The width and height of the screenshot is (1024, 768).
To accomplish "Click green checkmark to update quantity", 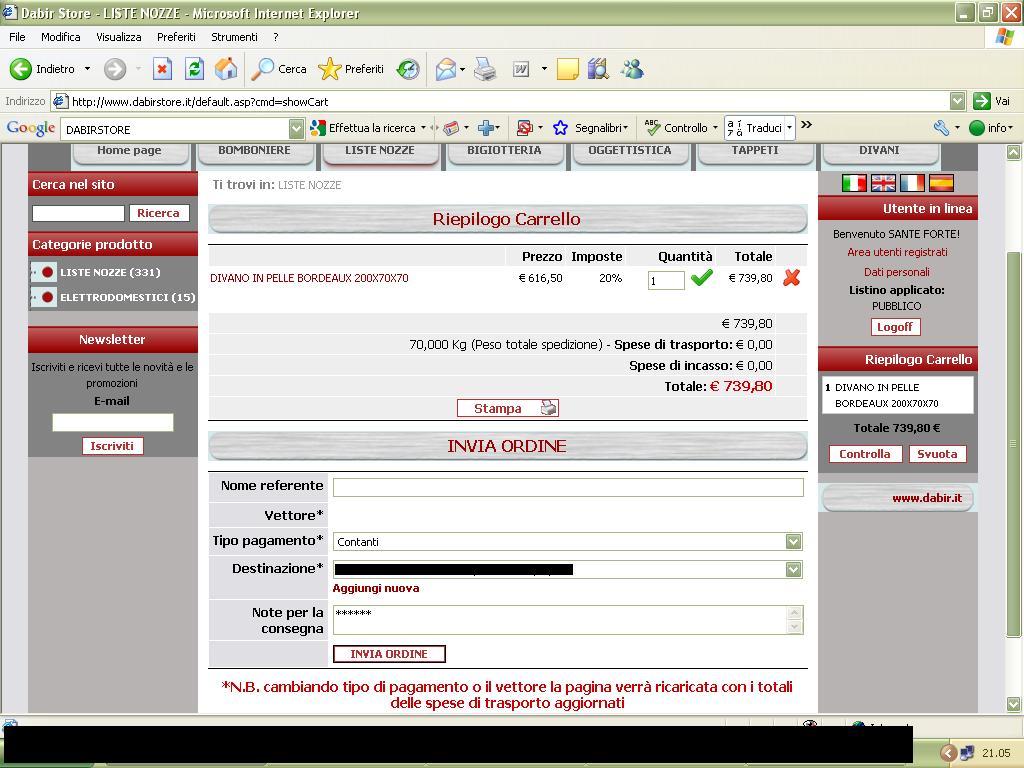I will pyautogui.click(x=701, y=278).
